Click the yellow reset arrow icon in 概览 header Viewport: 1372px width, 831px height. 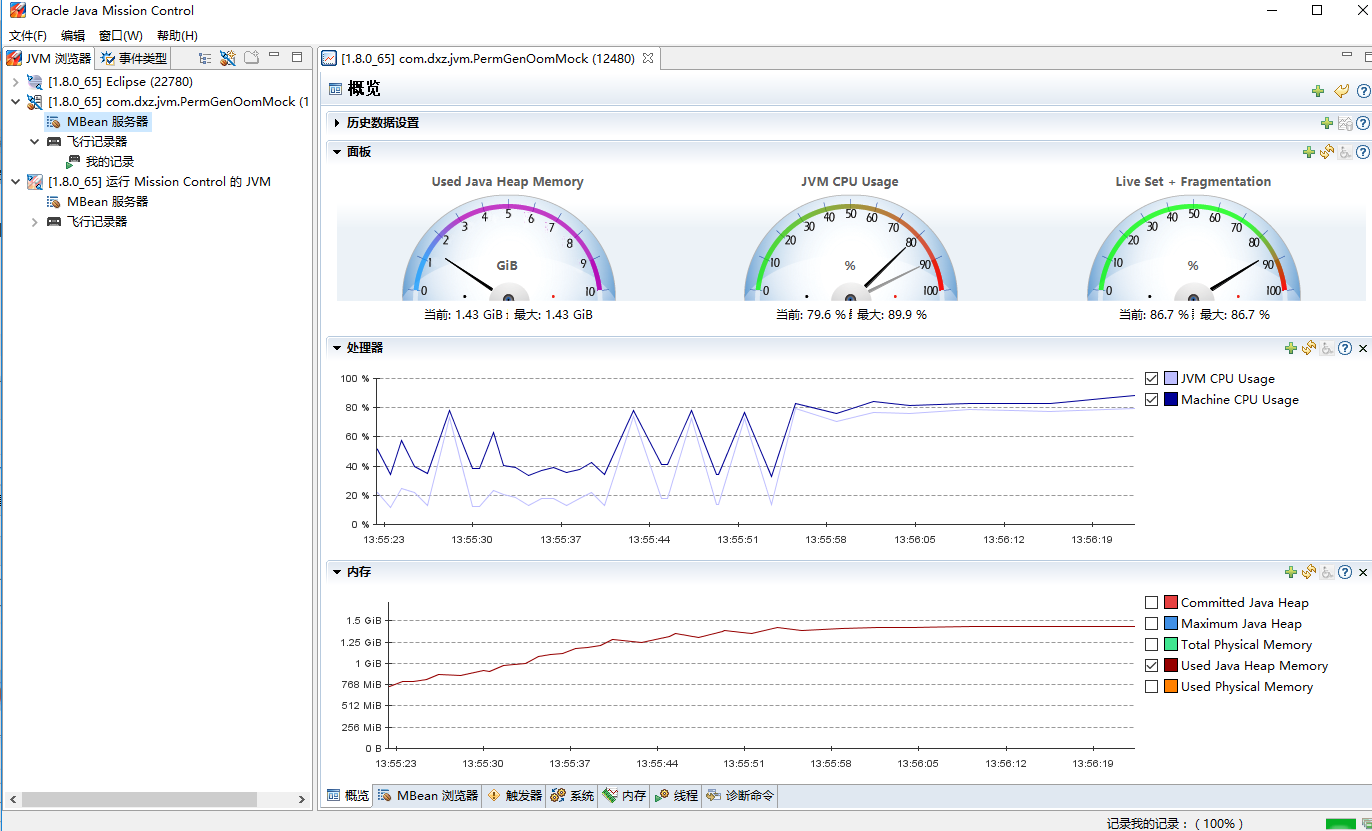1342,91
